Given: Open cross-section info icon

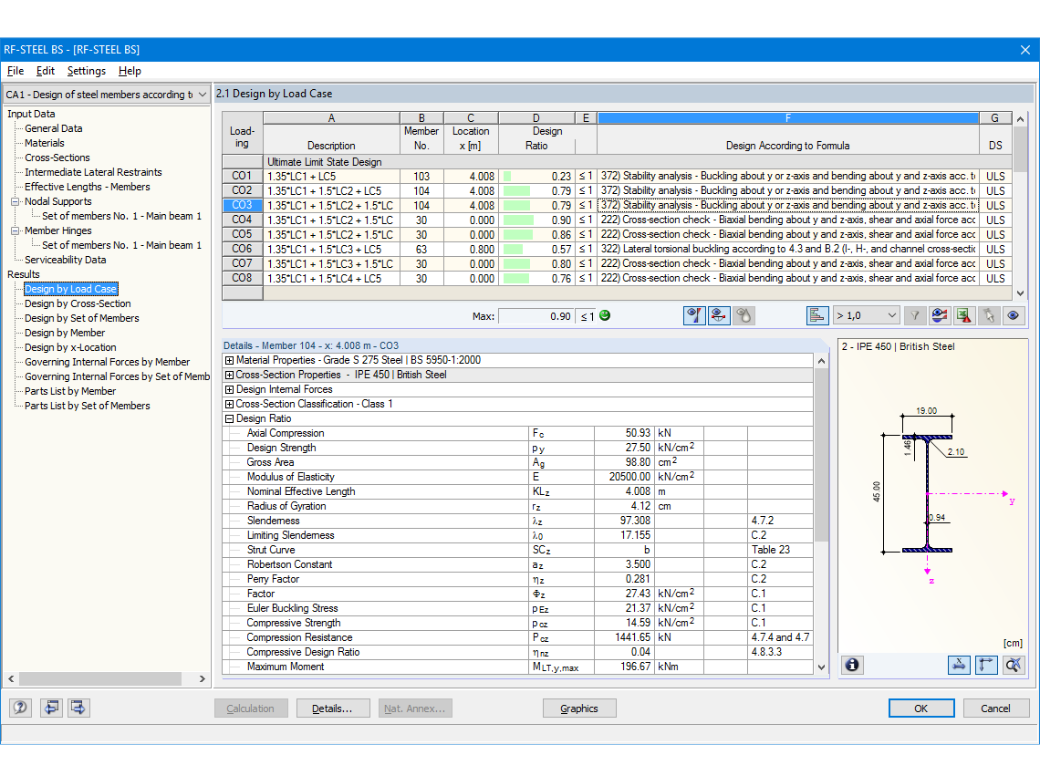Looking at the screenshot, I should 852,665.
